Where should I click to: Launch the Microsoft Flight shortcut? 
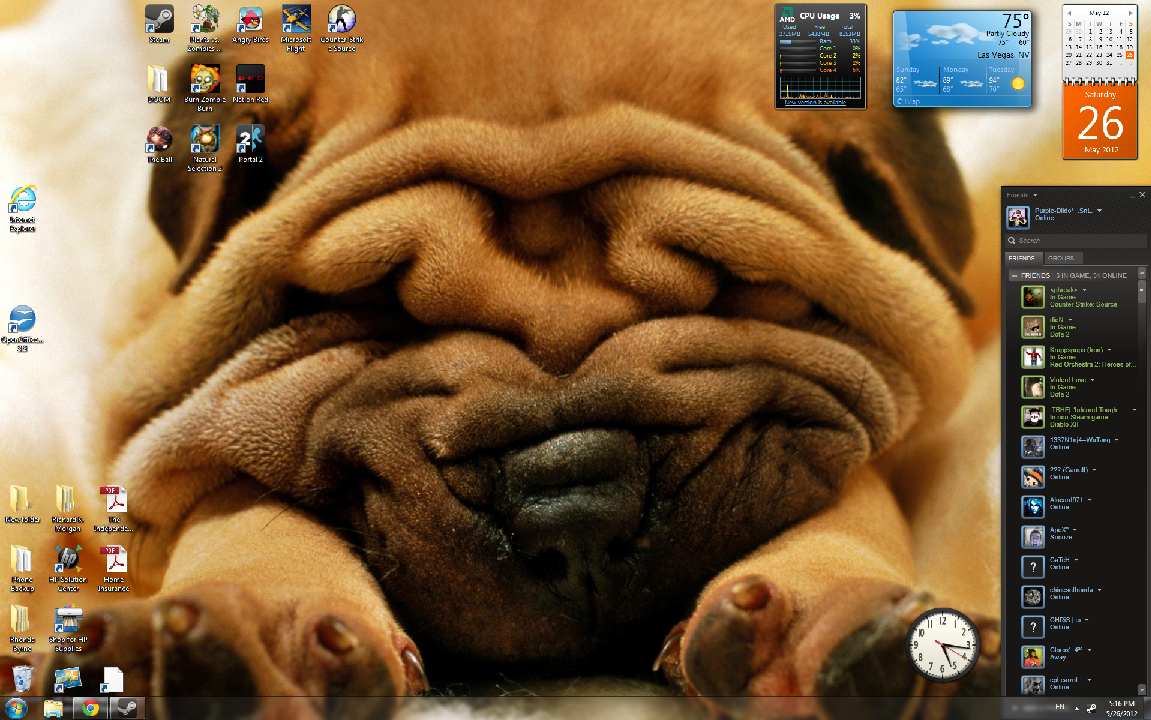(296, 28)
